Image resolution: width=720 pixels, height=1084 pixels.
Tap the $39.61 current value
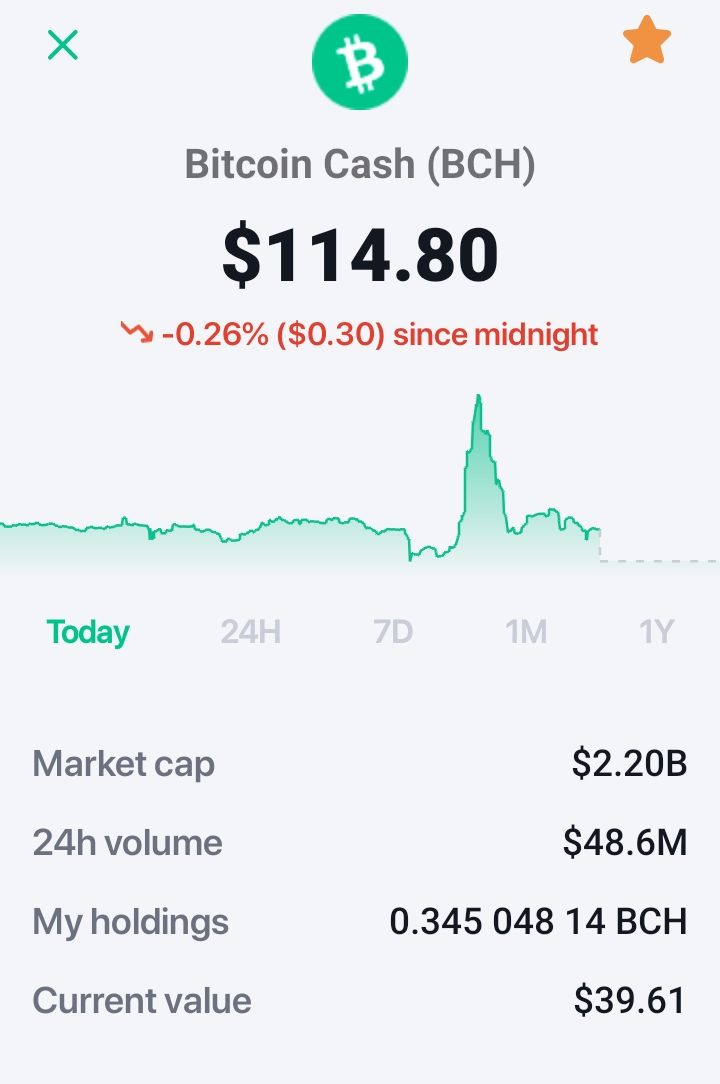(629, 1000)
